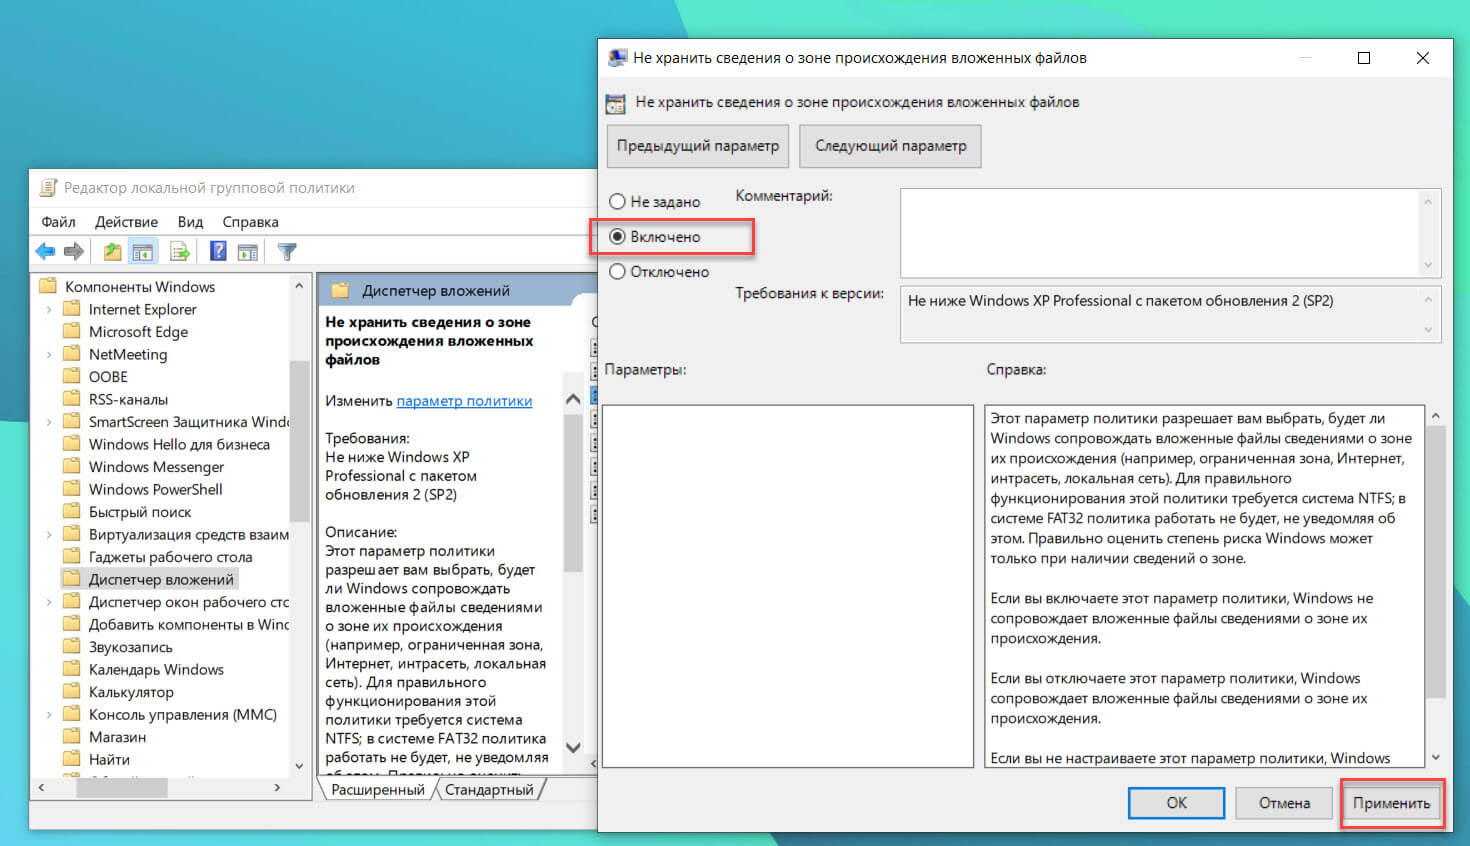Open the параметр политики link

pyautogui.click(x=464, y=401)
